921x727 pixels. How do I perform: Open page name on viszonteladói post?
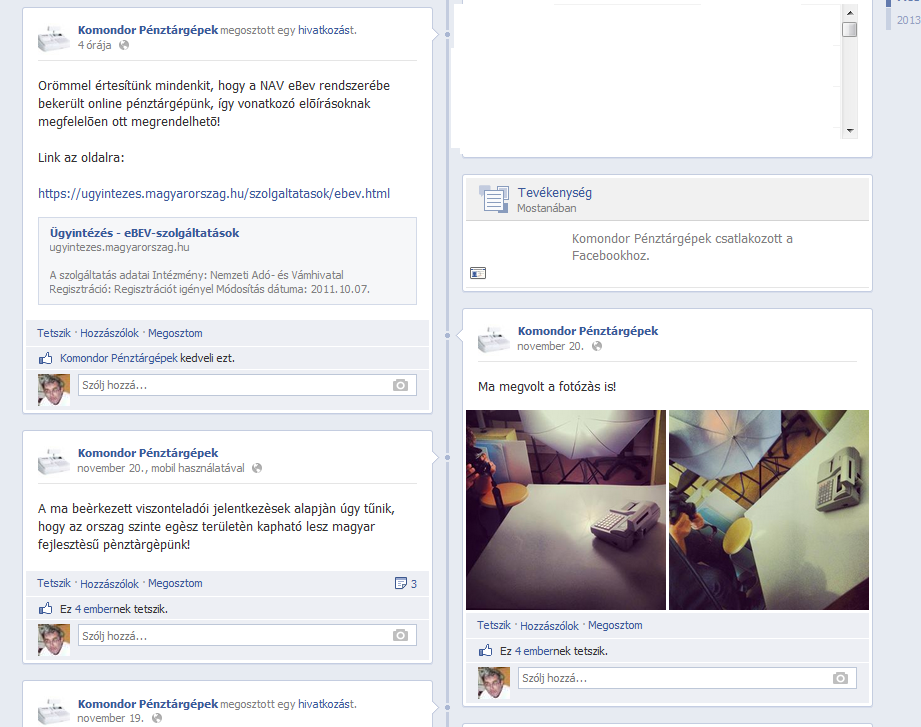click(x=148, y=453)
